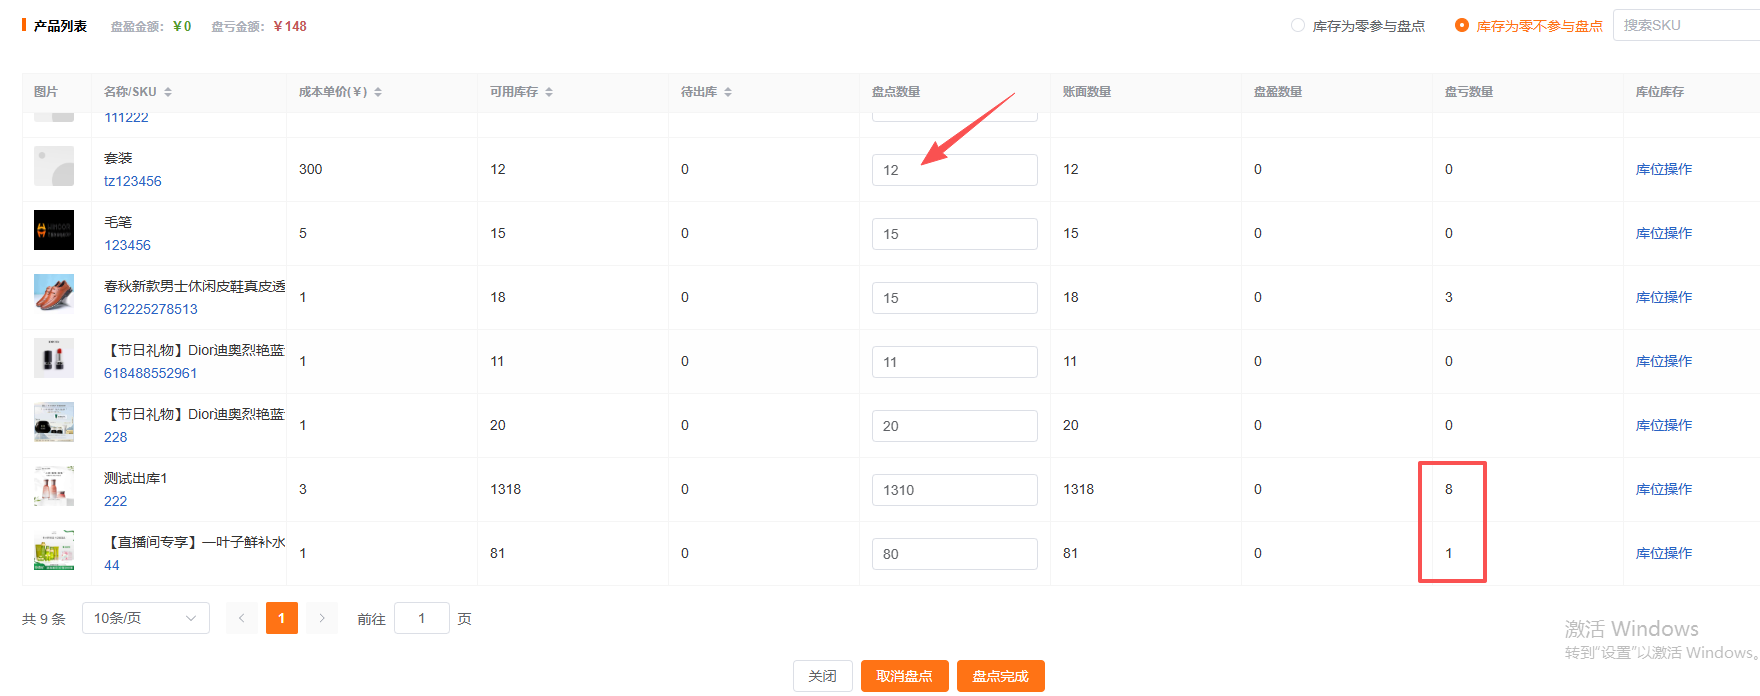Click 库位操作 for 测试出库1 row
The height and width of the screenshot is (696, 1760).
[1663, 489]
